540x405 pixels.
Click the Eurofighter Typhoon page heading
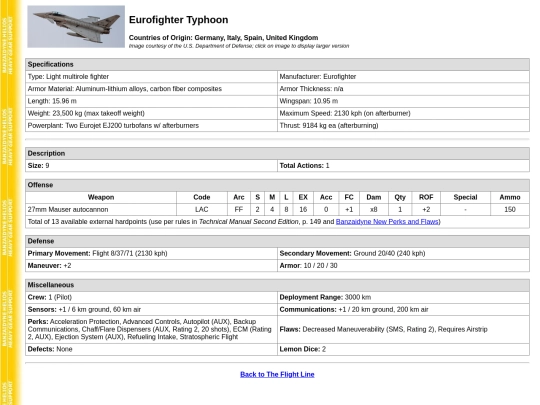pos(178,20)
